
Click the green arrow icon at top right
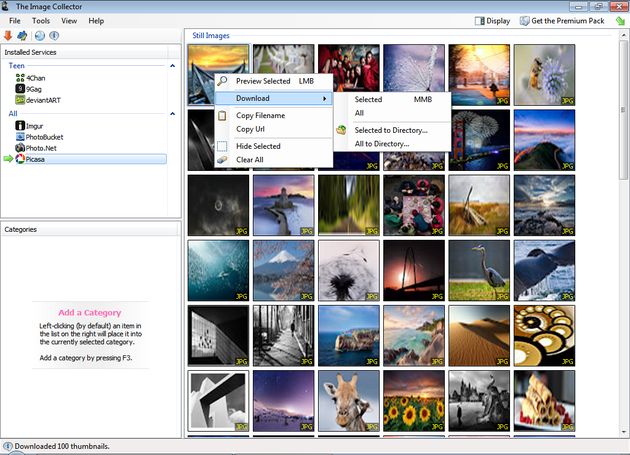pos(620,21)
